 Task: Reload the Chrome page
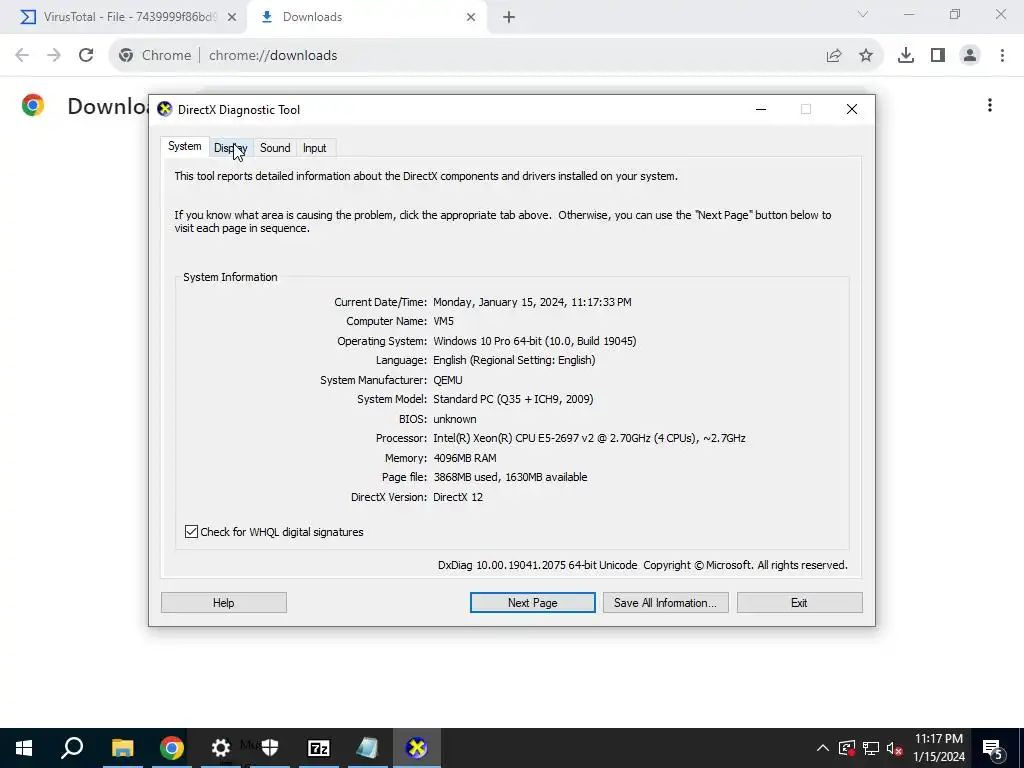[86, 55]
